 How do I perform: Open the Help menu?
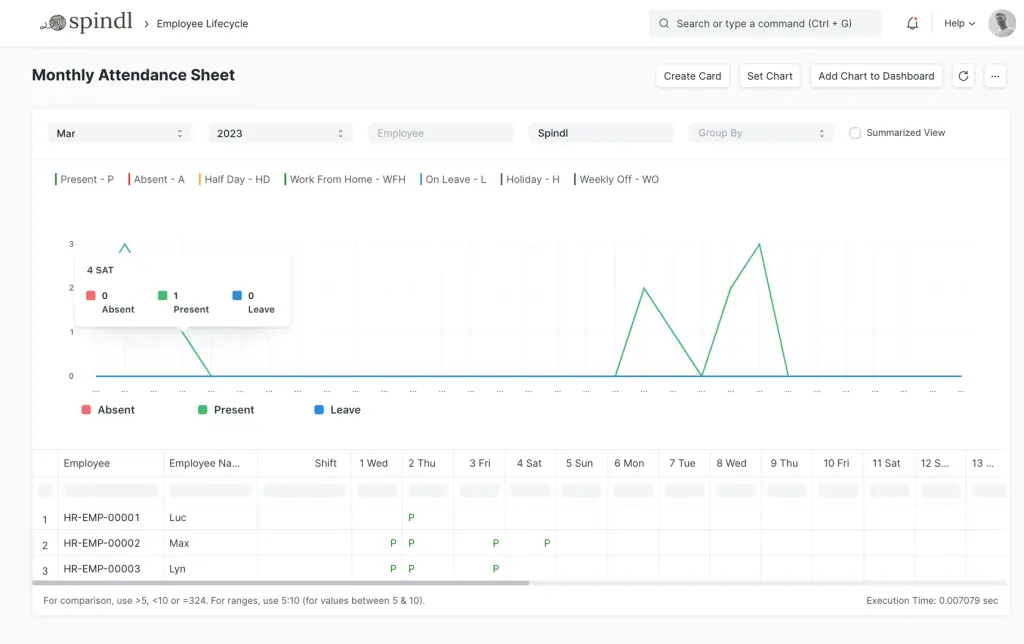pyautogui.click(x=959, y=23)
